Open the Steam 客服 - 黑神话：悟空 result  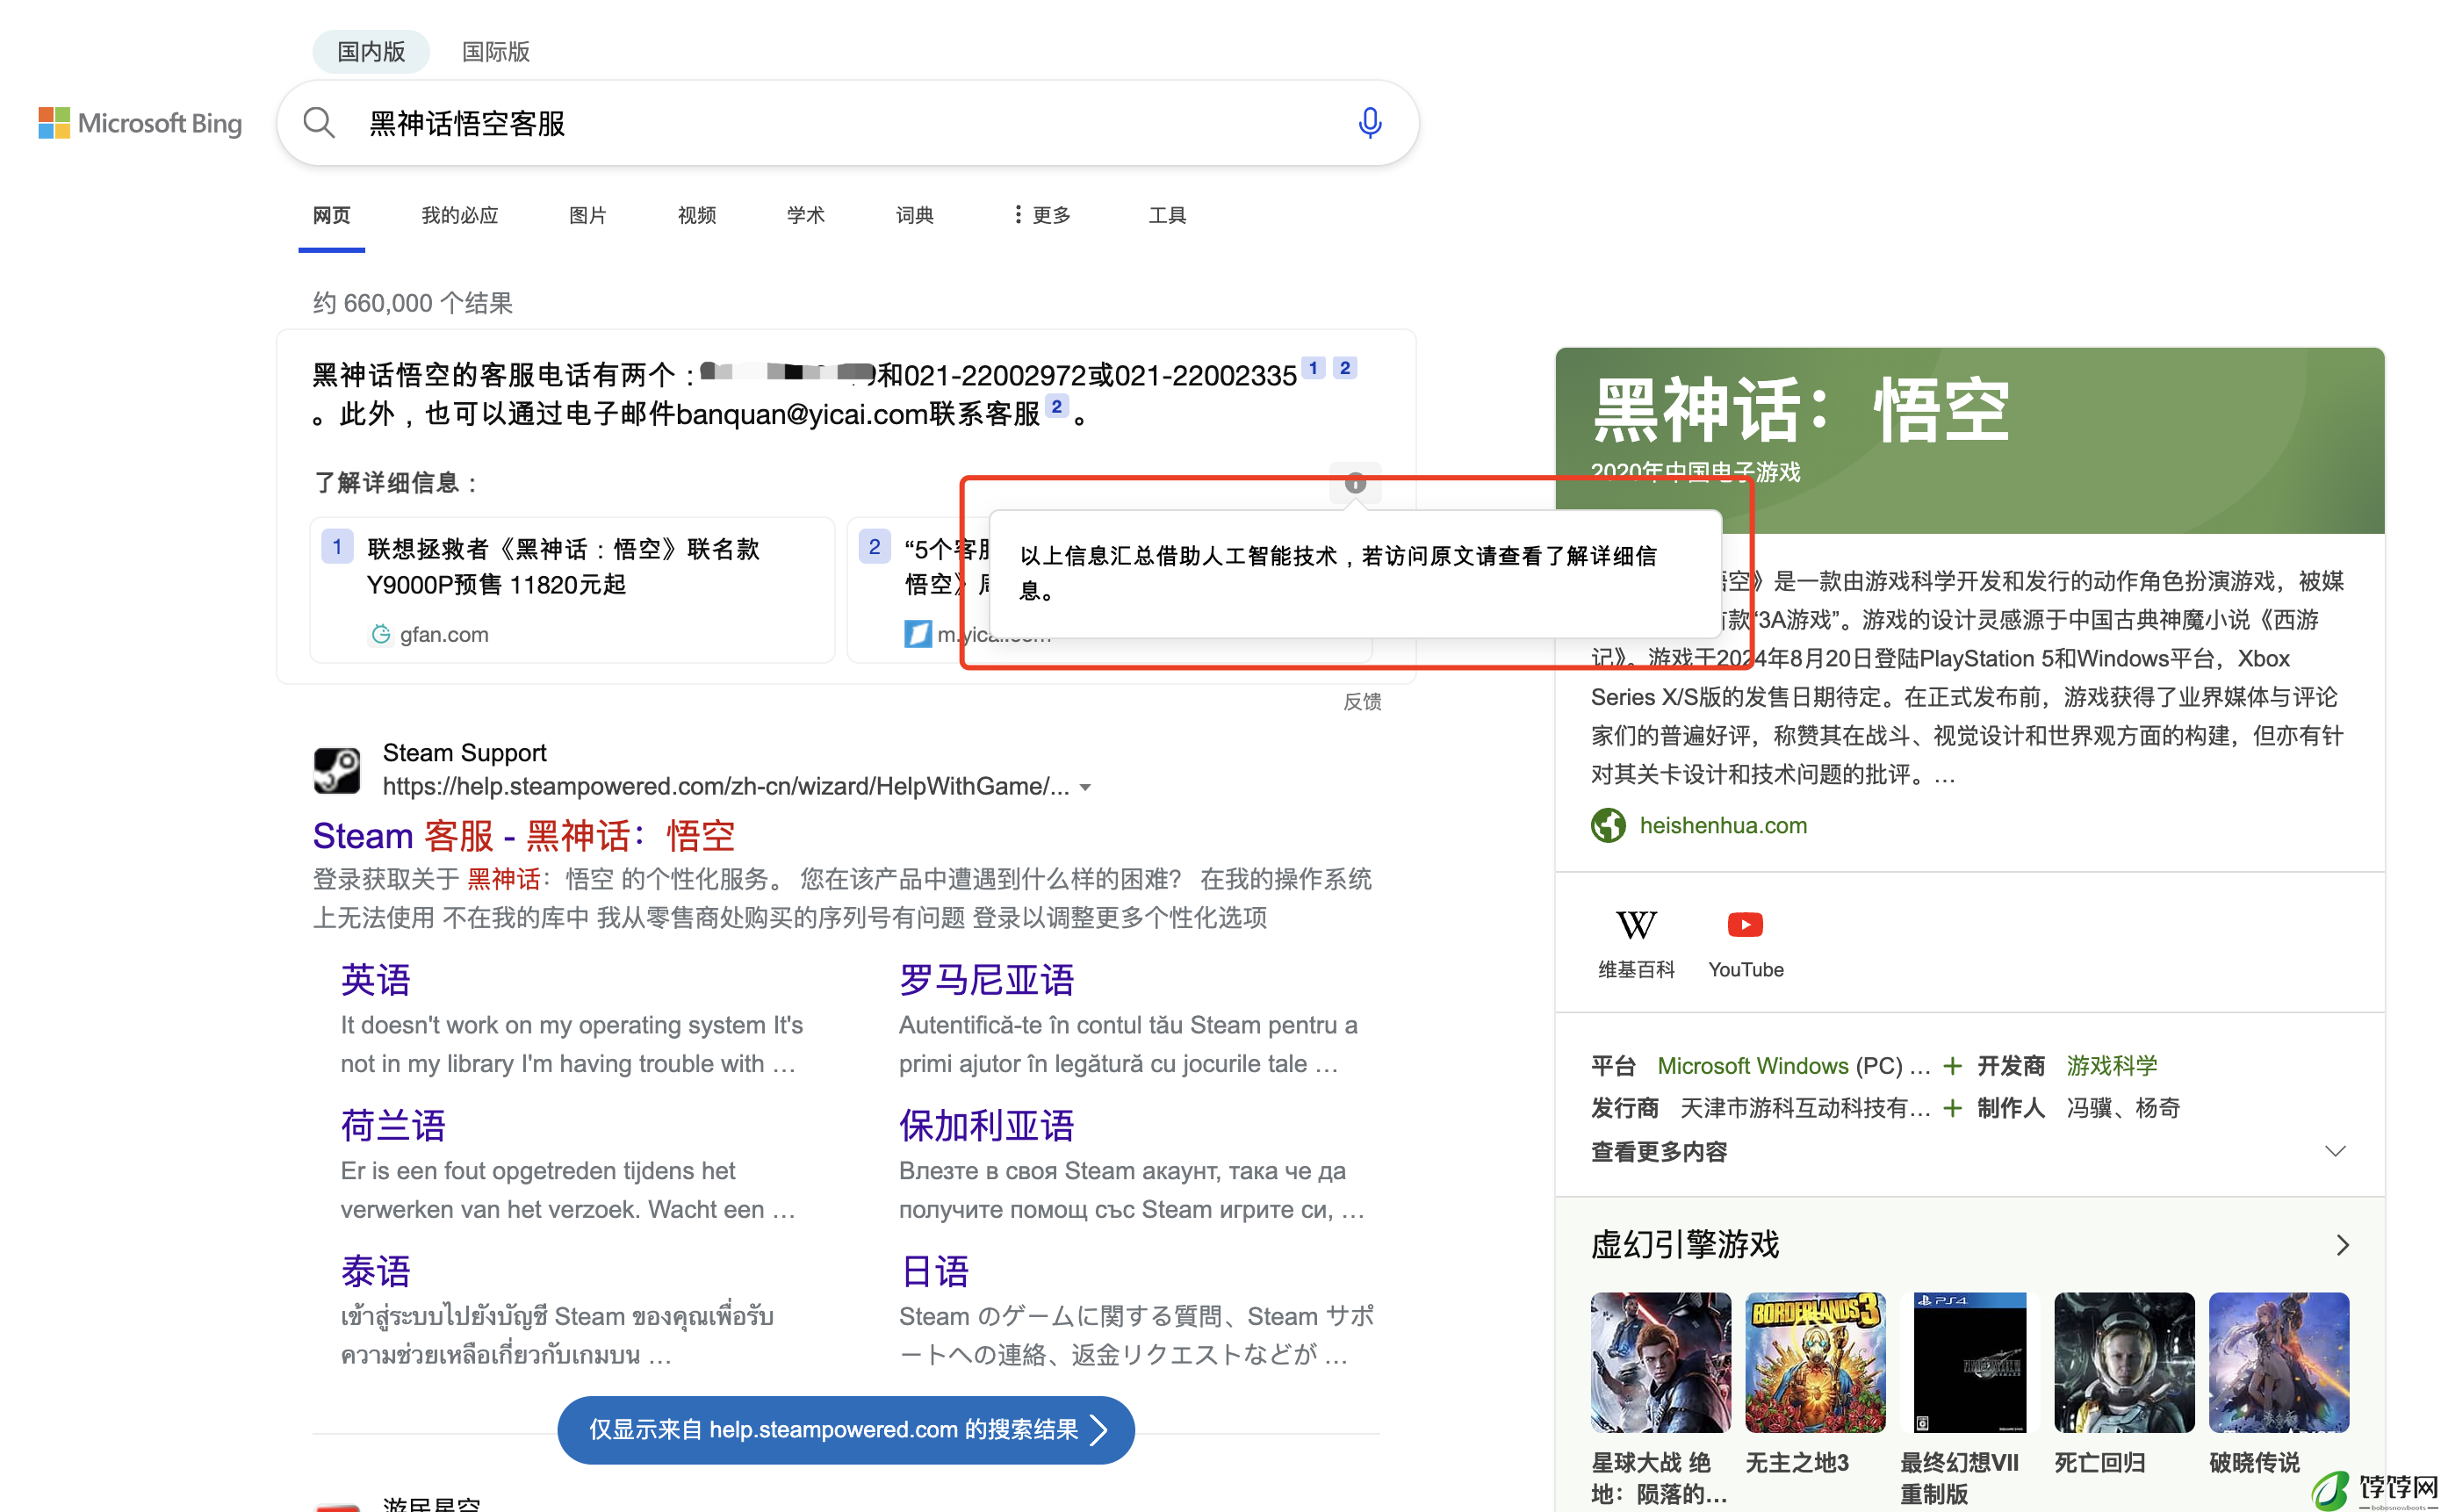click(524, 836)
